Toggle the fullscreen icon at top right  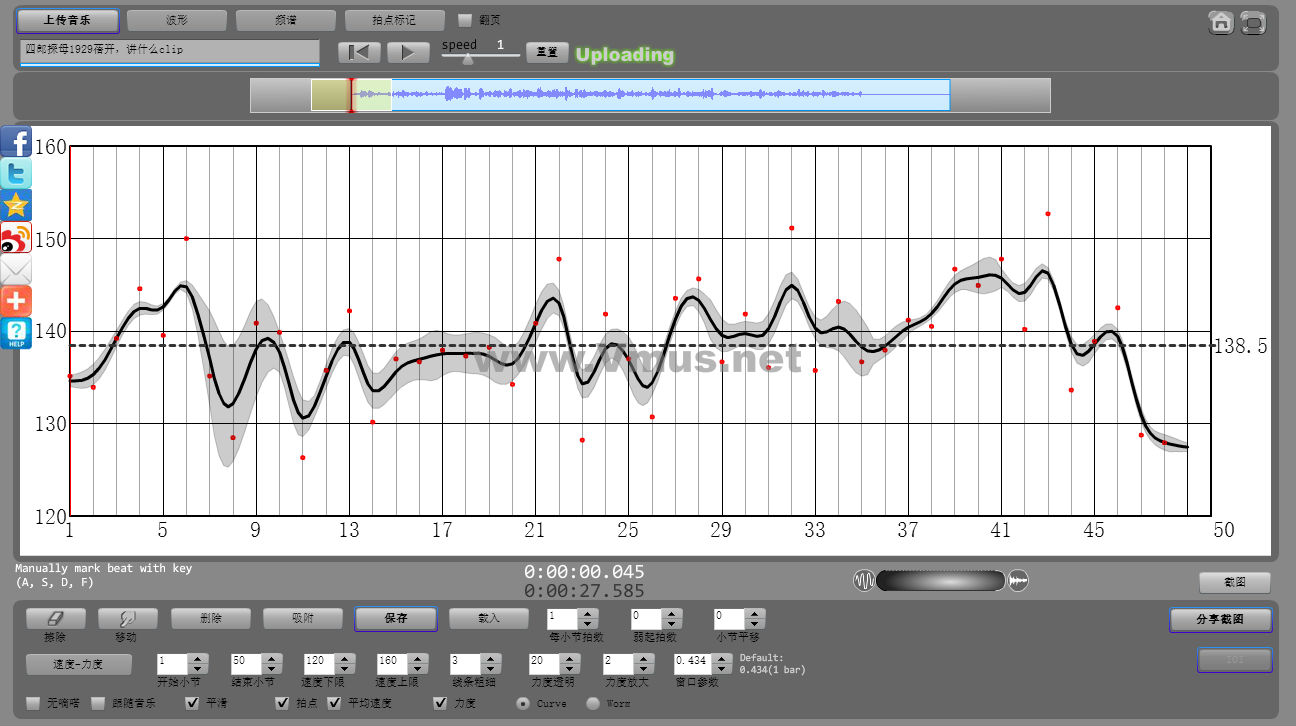1254,22
